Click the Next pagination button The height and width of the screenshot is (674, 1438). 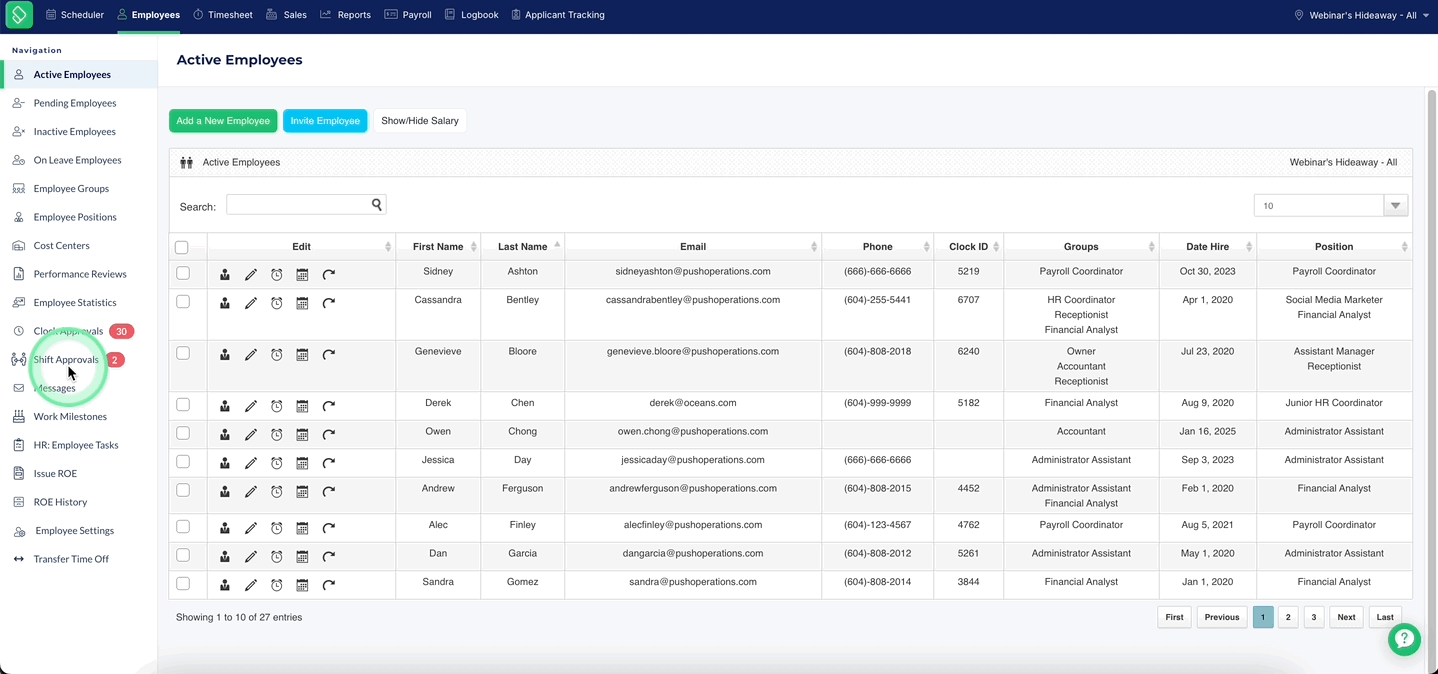click(1346, 617)
